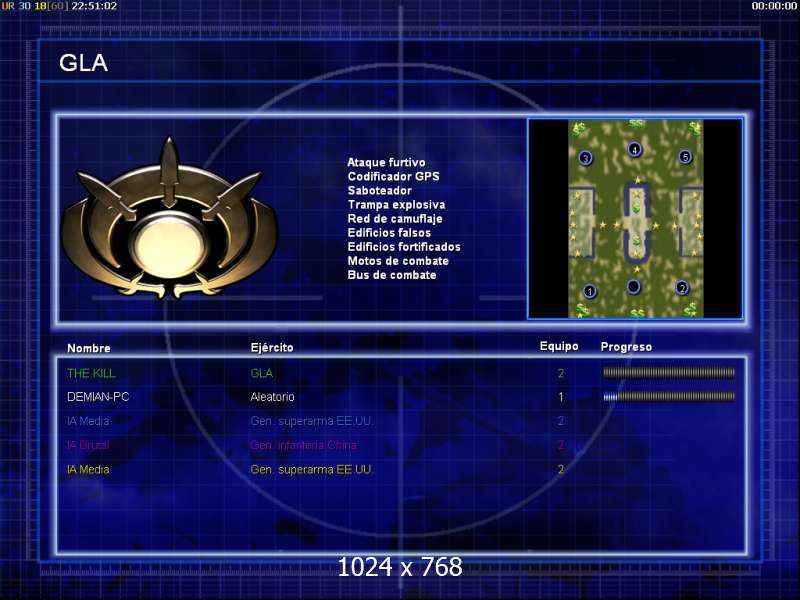Screen dimensions: 800x600
Task: Select start position 2 on the minimap
Action: 682,288
